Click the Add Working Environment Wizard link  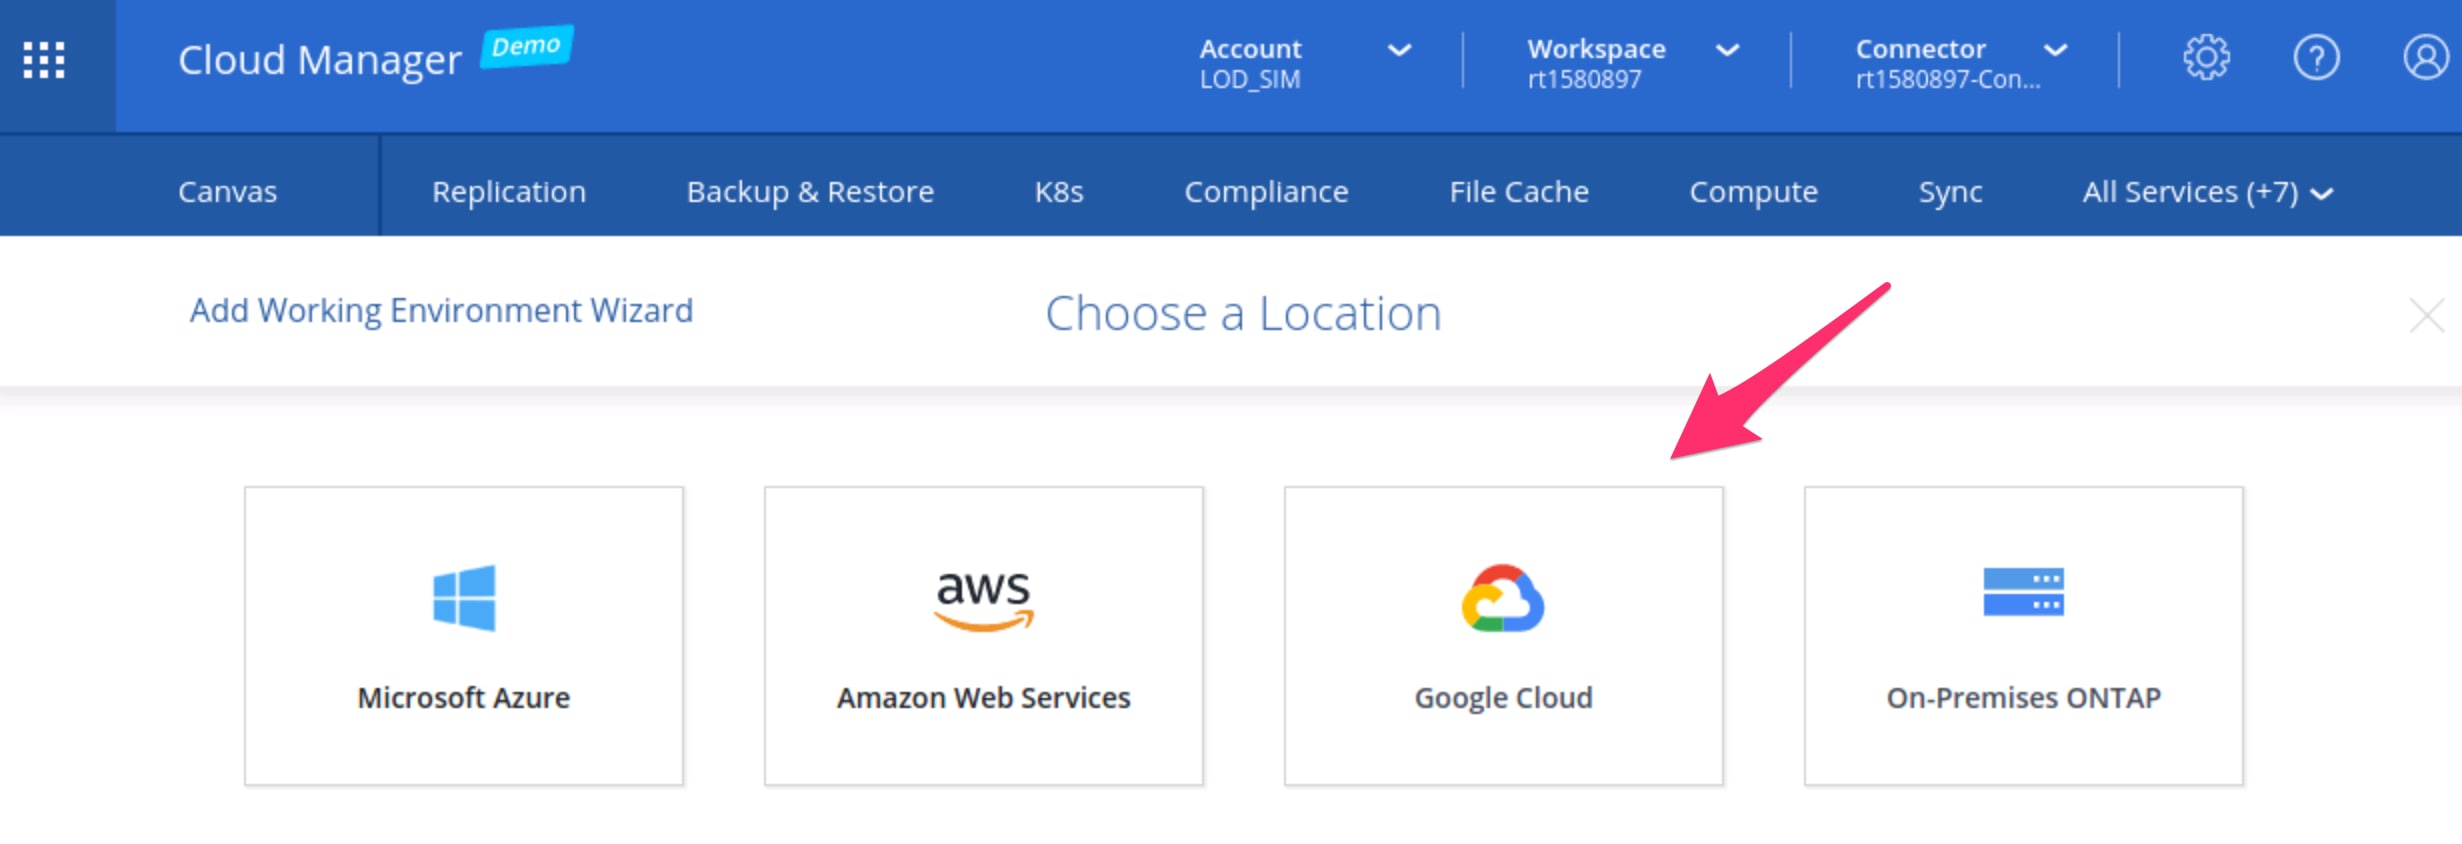point(441,311)
